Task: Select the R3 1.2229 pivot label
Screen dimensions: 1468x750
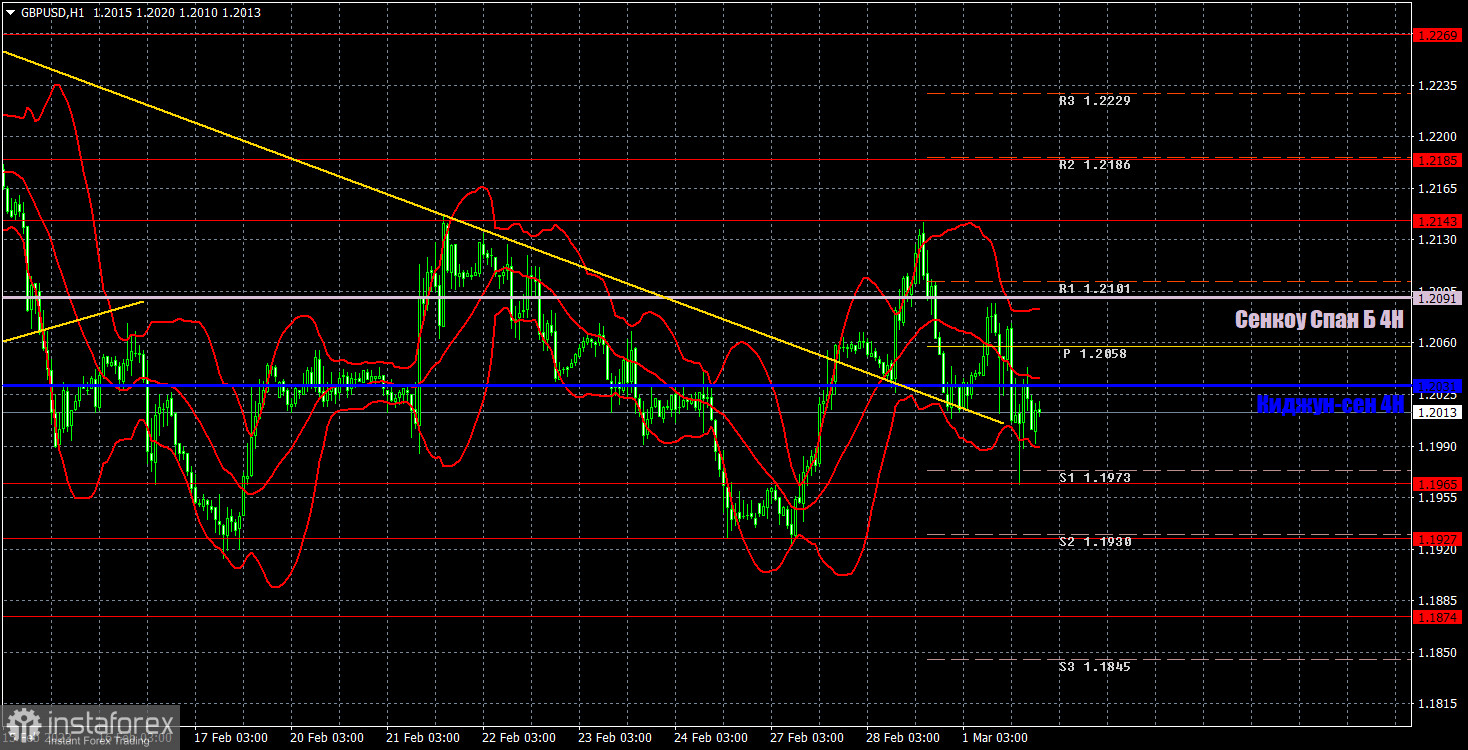Action: click(x=1095, y=101)
